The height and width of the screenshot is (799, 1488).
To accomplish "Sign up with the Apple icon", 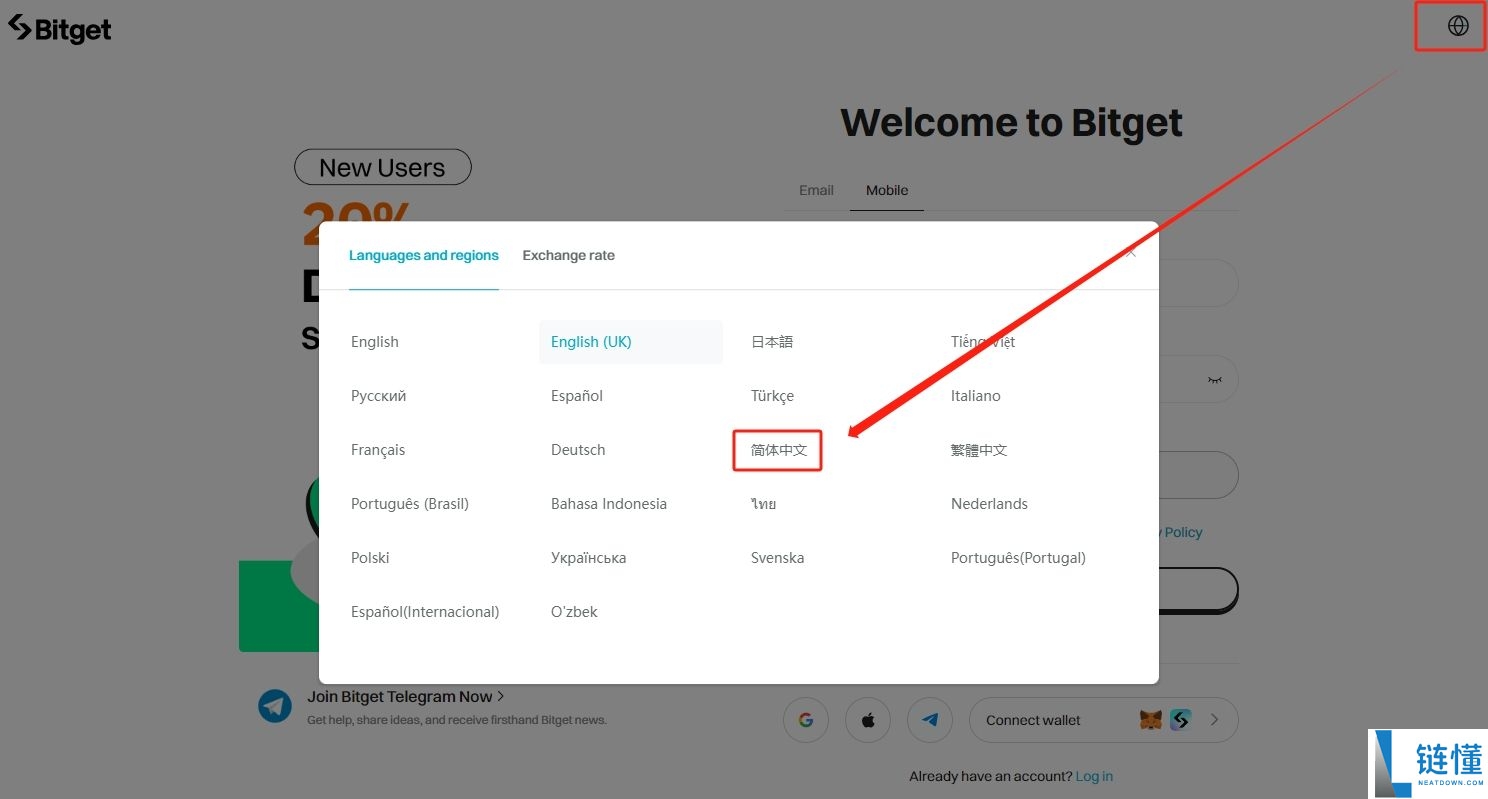I will pos(868,720).
